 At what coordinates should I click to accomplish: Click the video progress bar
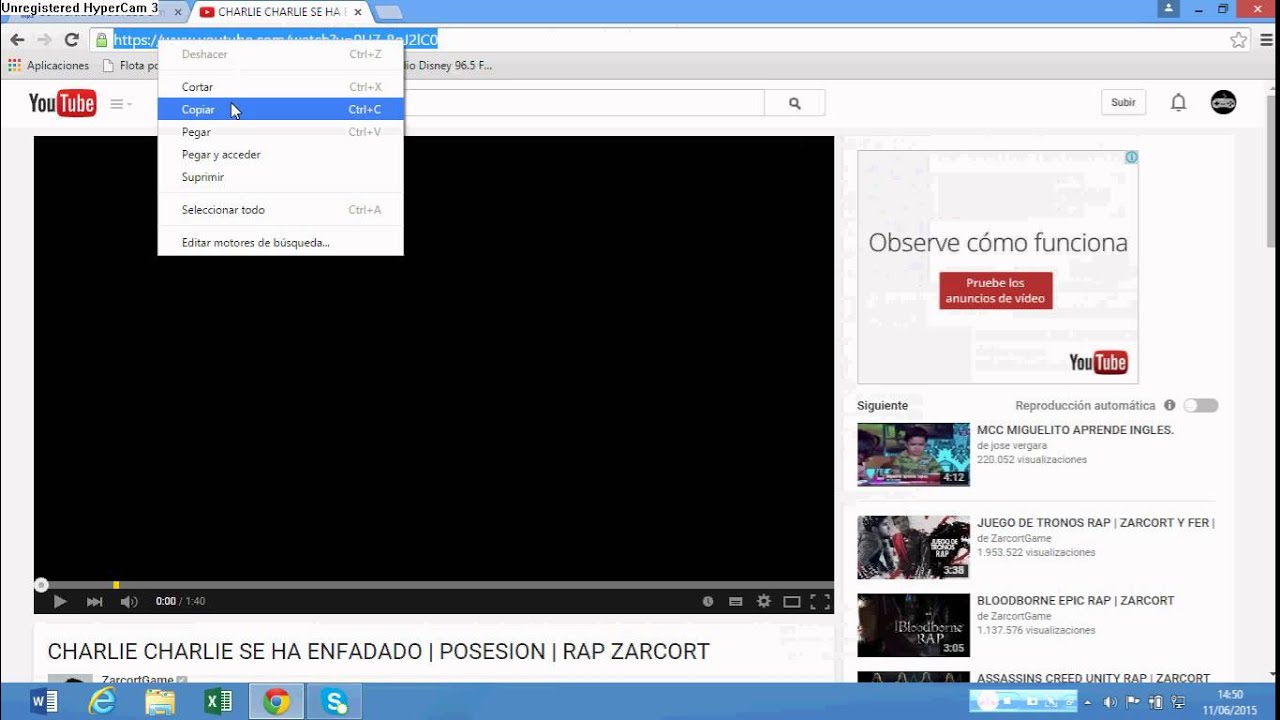pyautogui.click(x=434, y=584)
